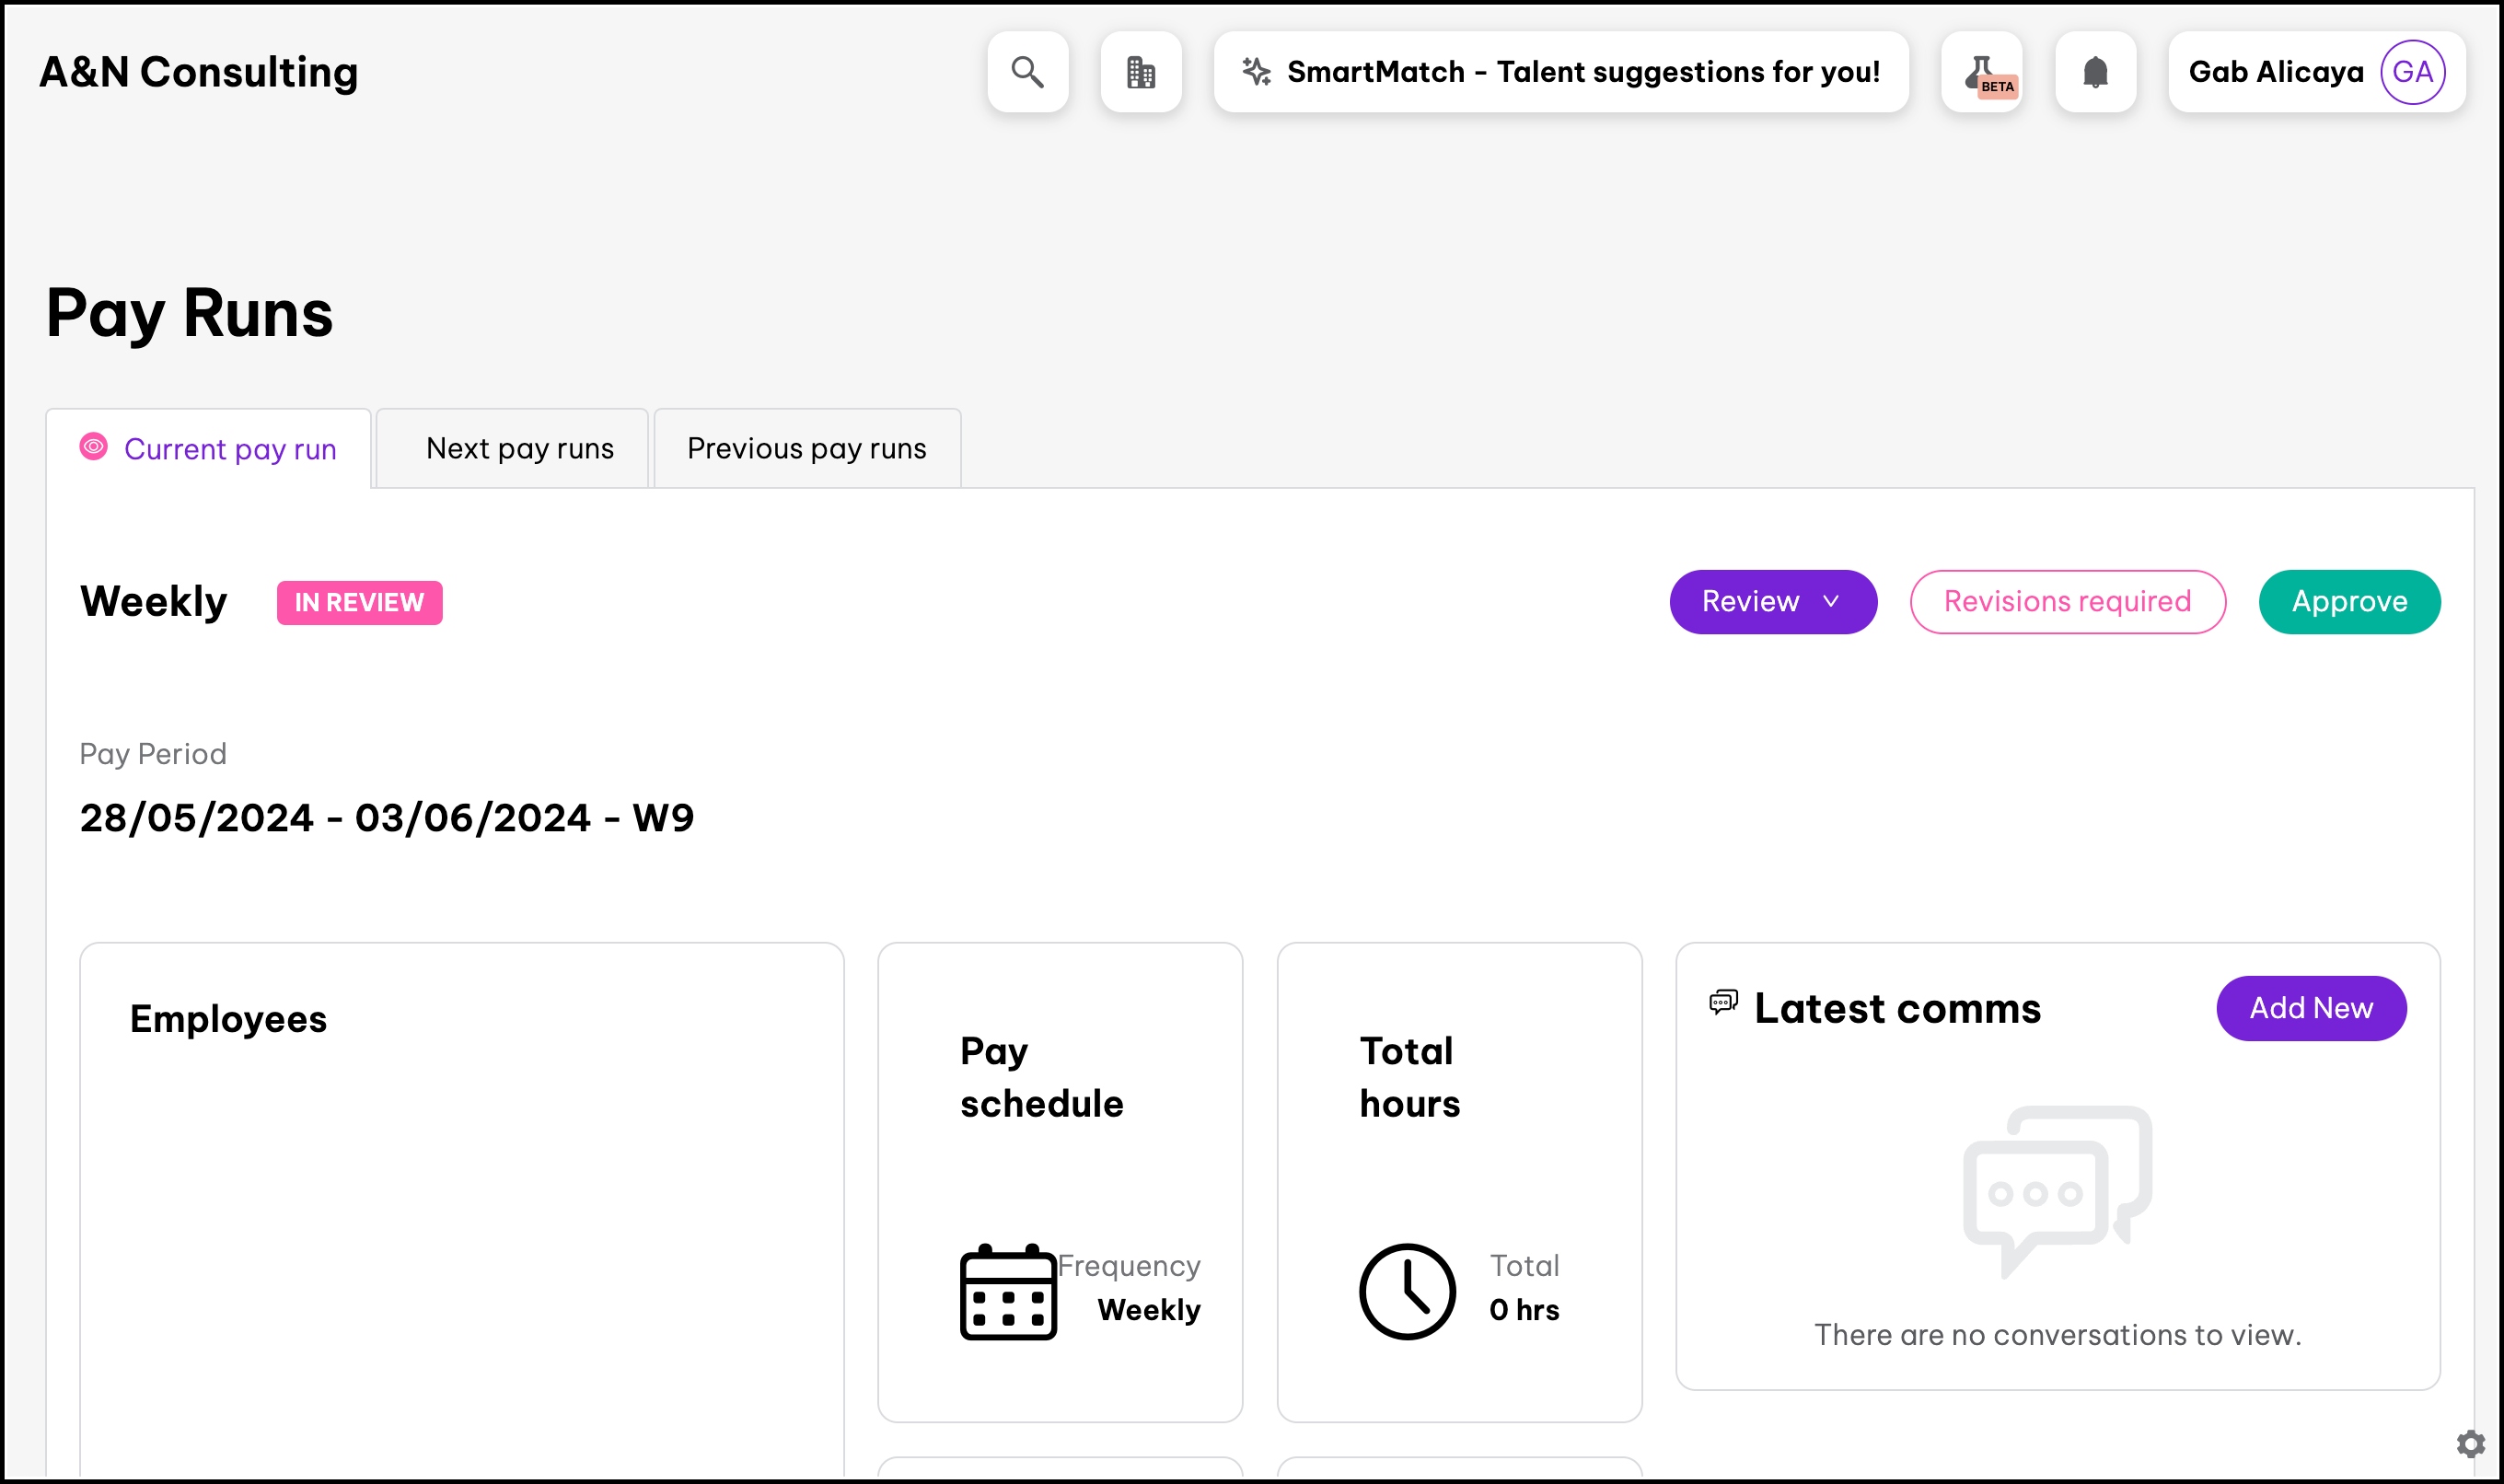This screenshot has height=1484, width=2504.
Task: Click the A&N Consulting company title
Action: click(198, 72)
